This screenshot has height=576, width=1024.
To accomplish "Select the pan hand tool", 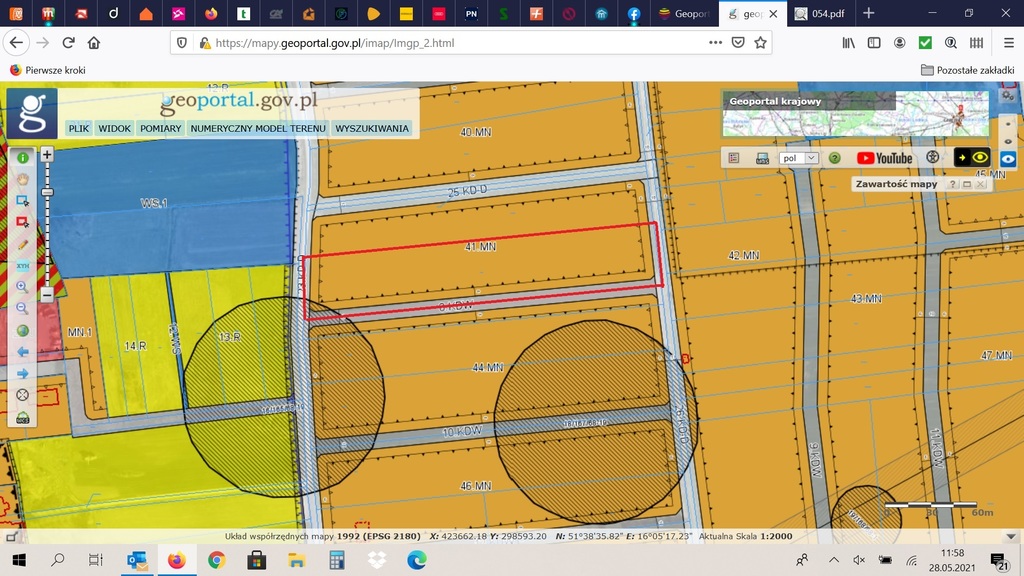I will click(22, 180).
